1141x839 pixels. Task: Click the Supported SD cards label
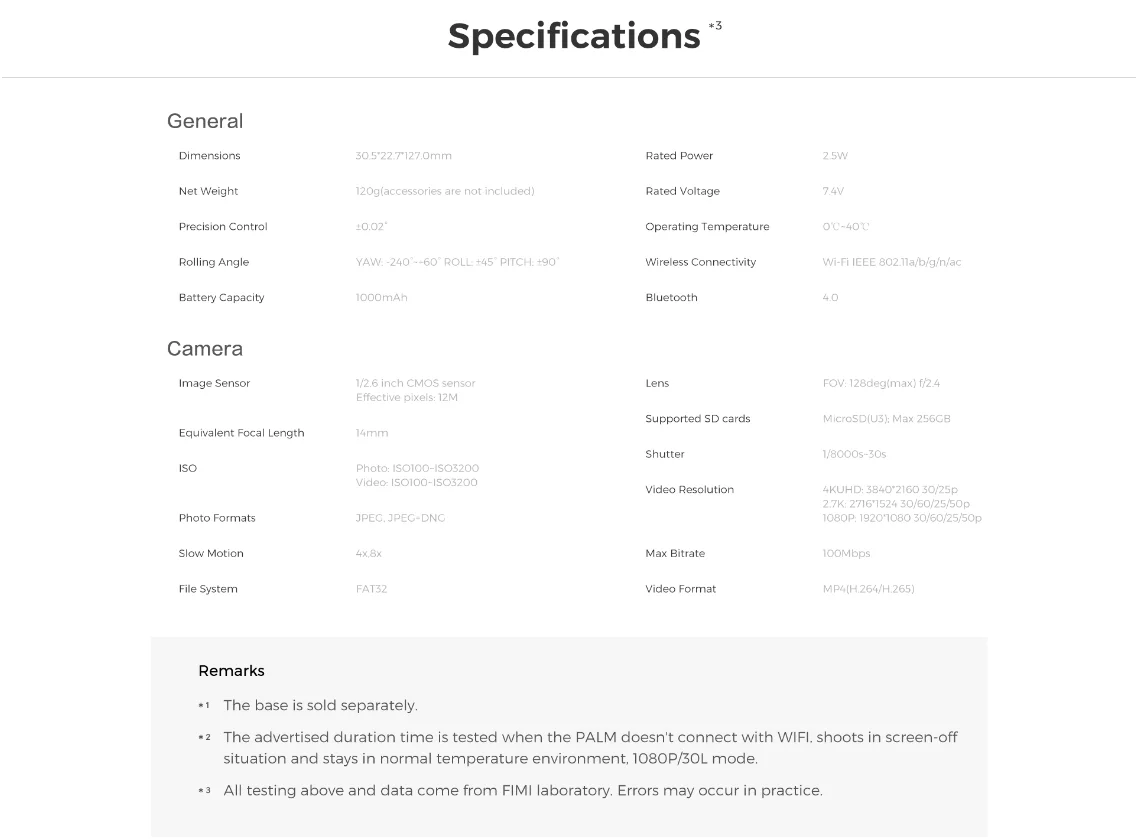click(697, 419)
